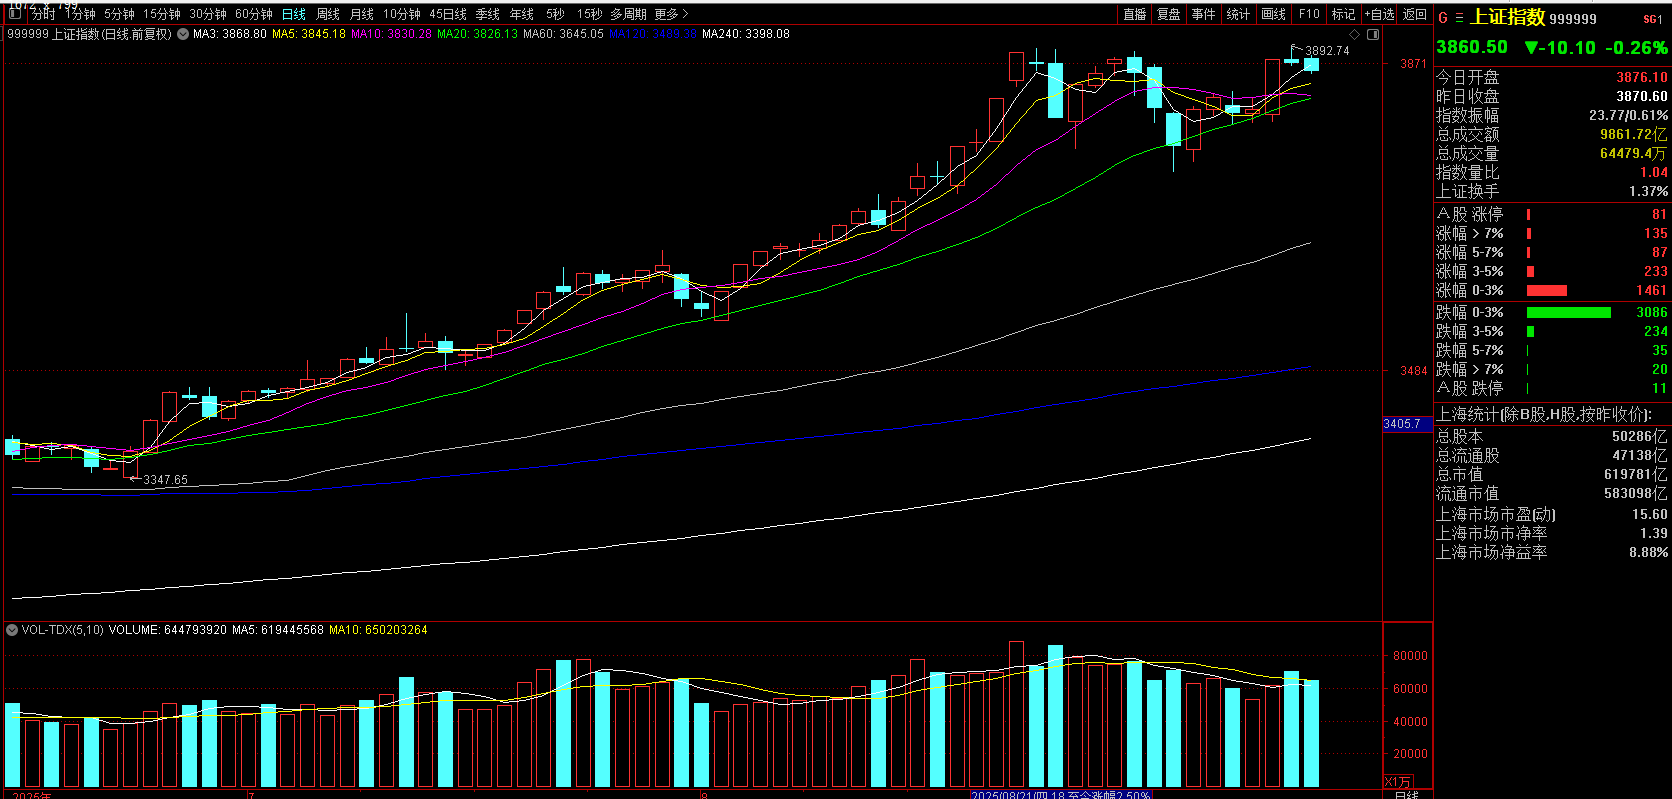Click the yellow list icon beside 上证指数

click(1459, 18)
